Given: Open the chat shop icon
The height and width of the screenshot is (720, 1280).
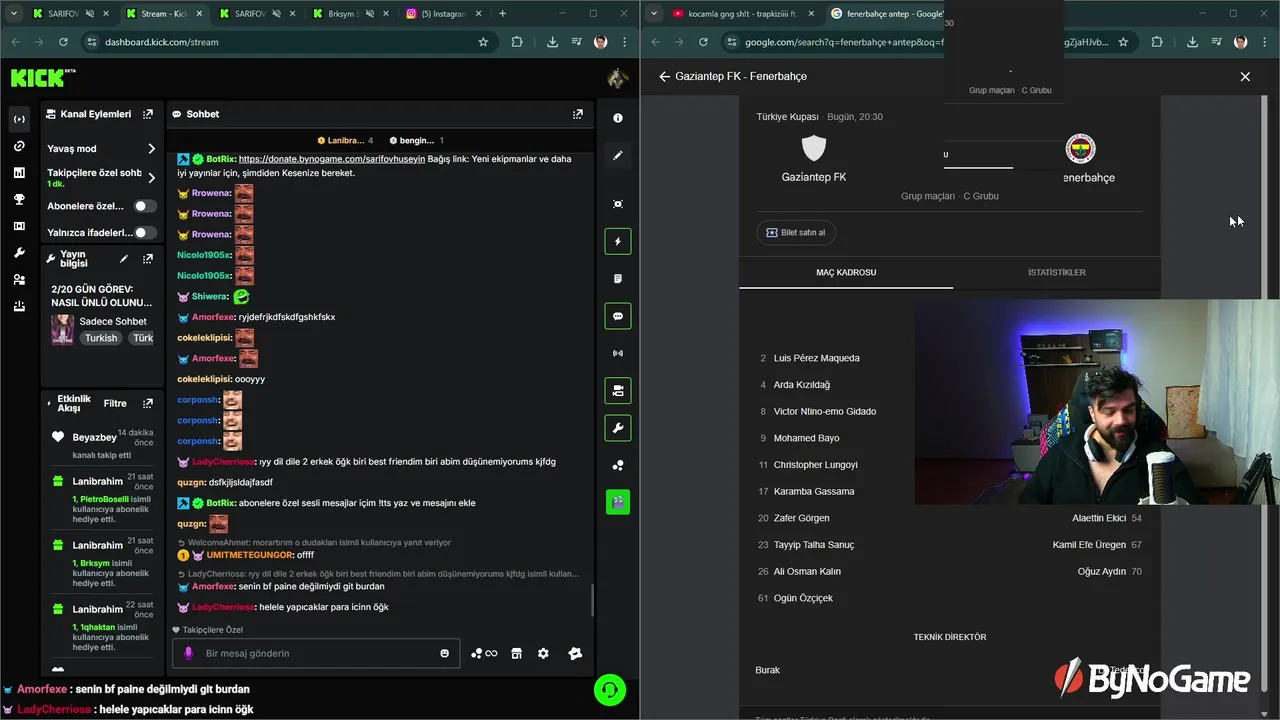Looking at the screenshot, I should [516, 653].
